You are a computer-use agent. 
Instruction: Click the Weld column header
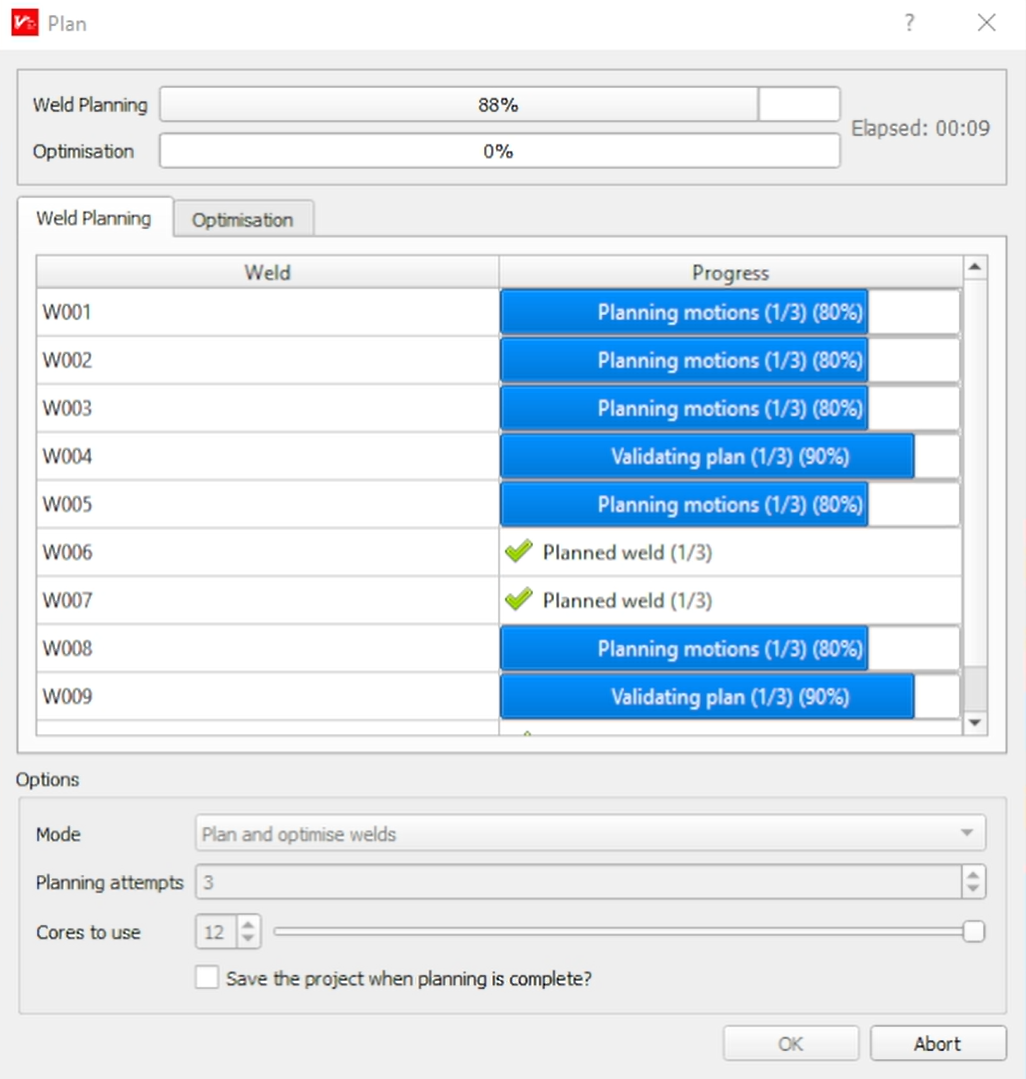point(267,272)
